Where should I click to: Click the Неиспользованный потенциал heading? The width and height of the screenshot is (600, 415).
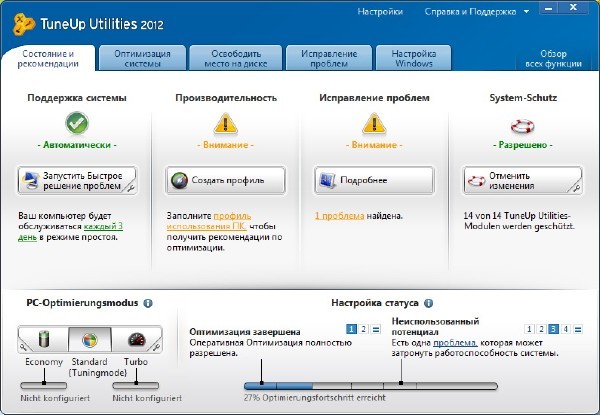tap(435, 326)
